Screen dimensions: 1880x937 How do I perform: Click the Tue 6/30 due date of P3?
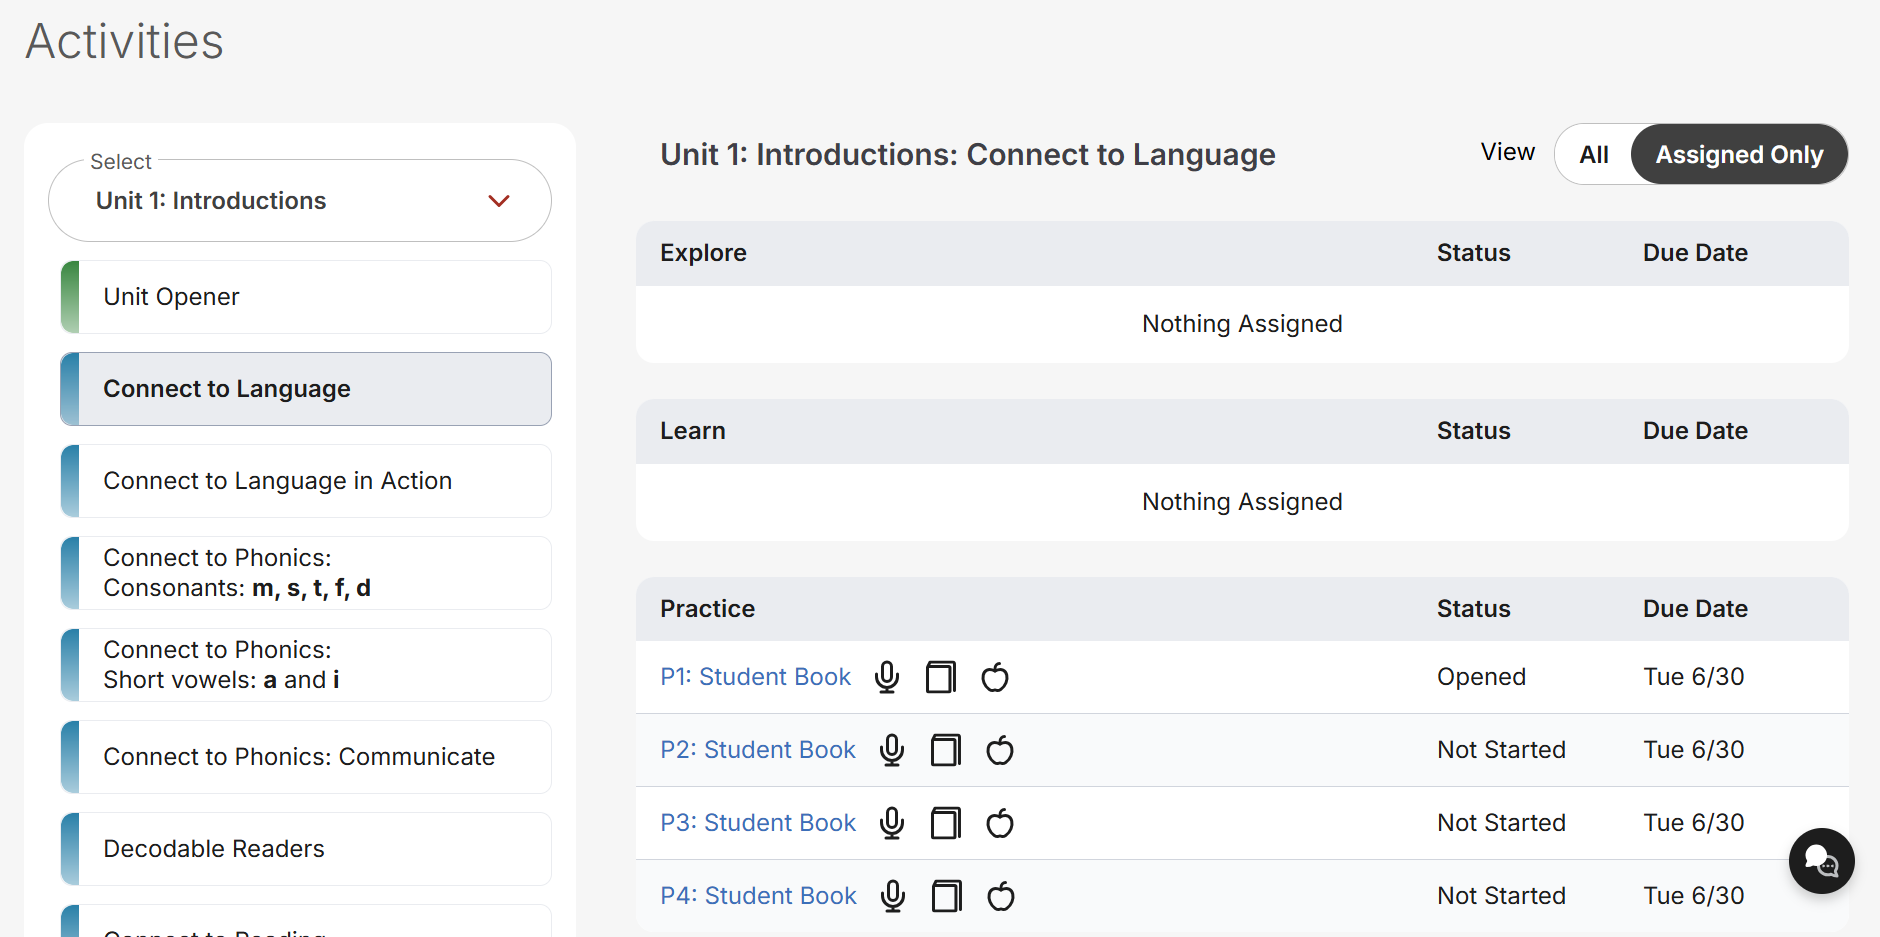pyautogui.click(x=1694, y=823)
